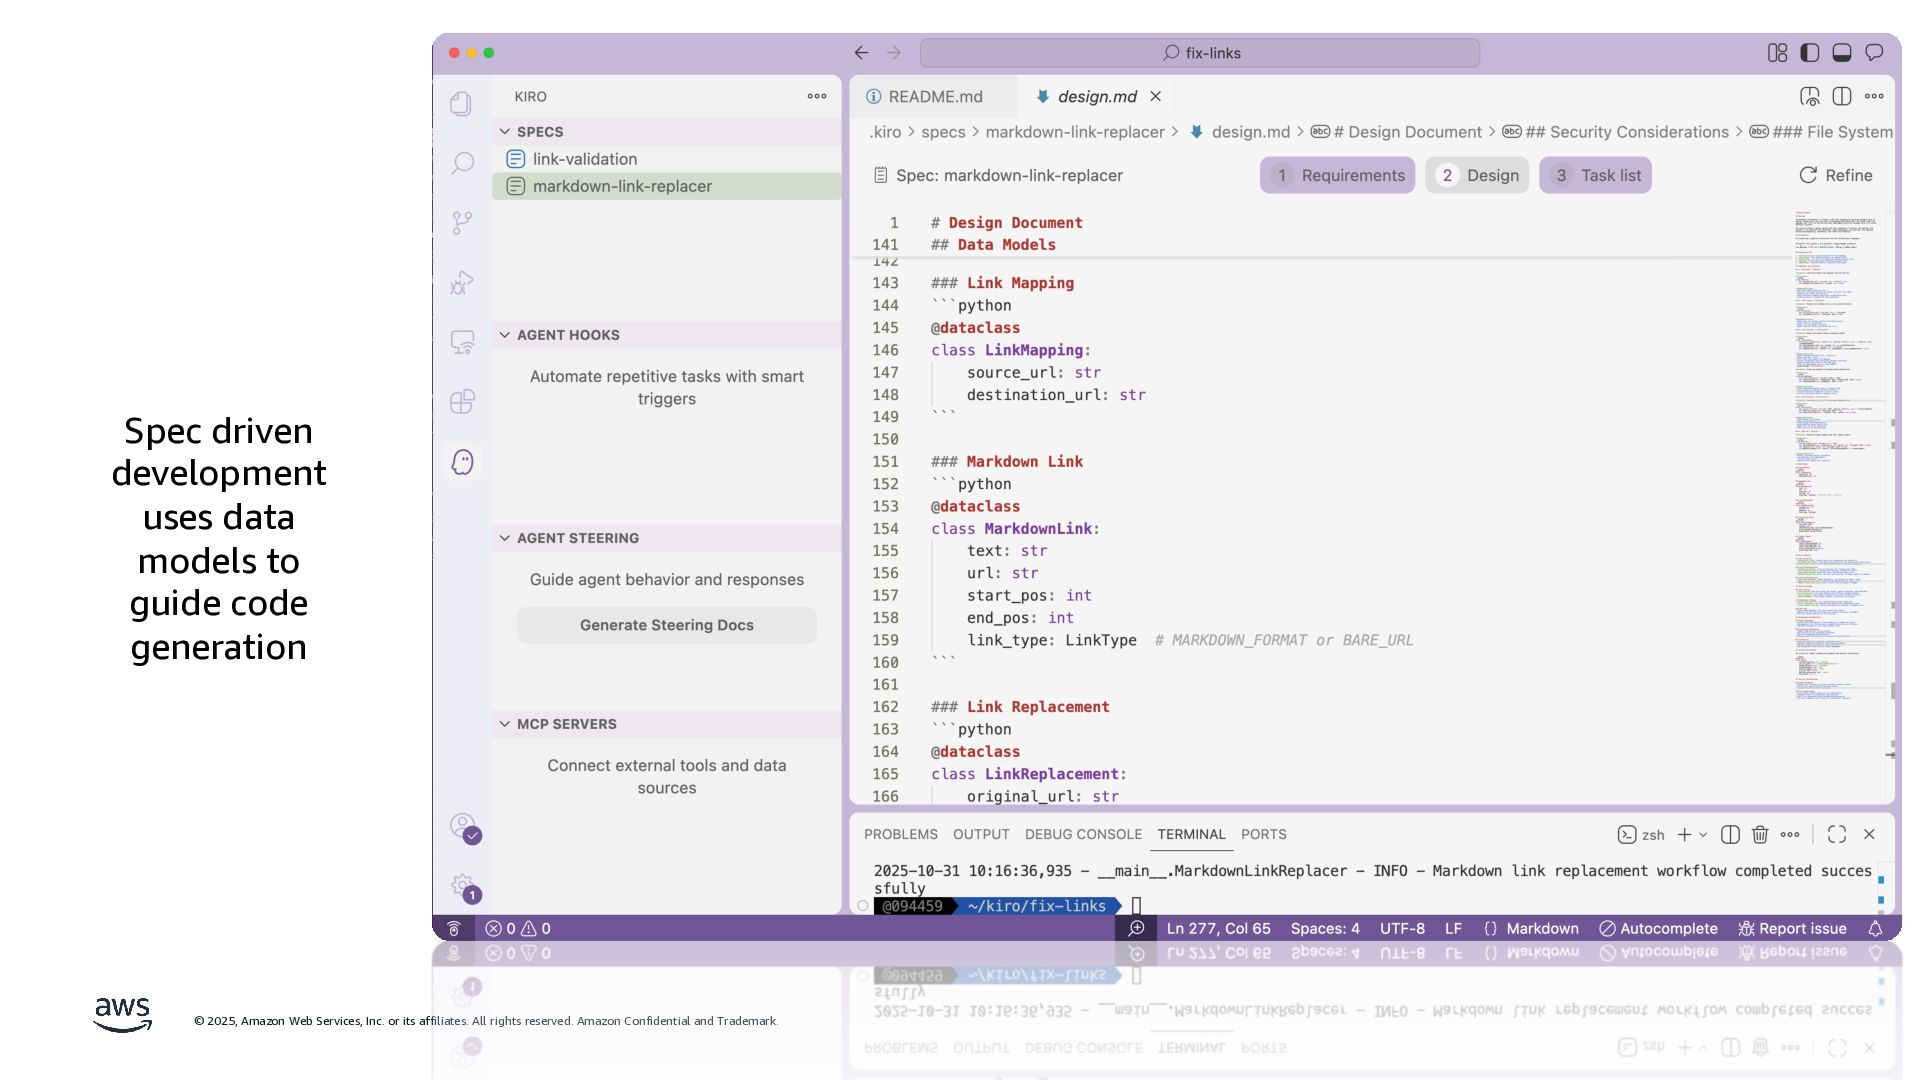Open the Explorer files icon

(461, 104)
